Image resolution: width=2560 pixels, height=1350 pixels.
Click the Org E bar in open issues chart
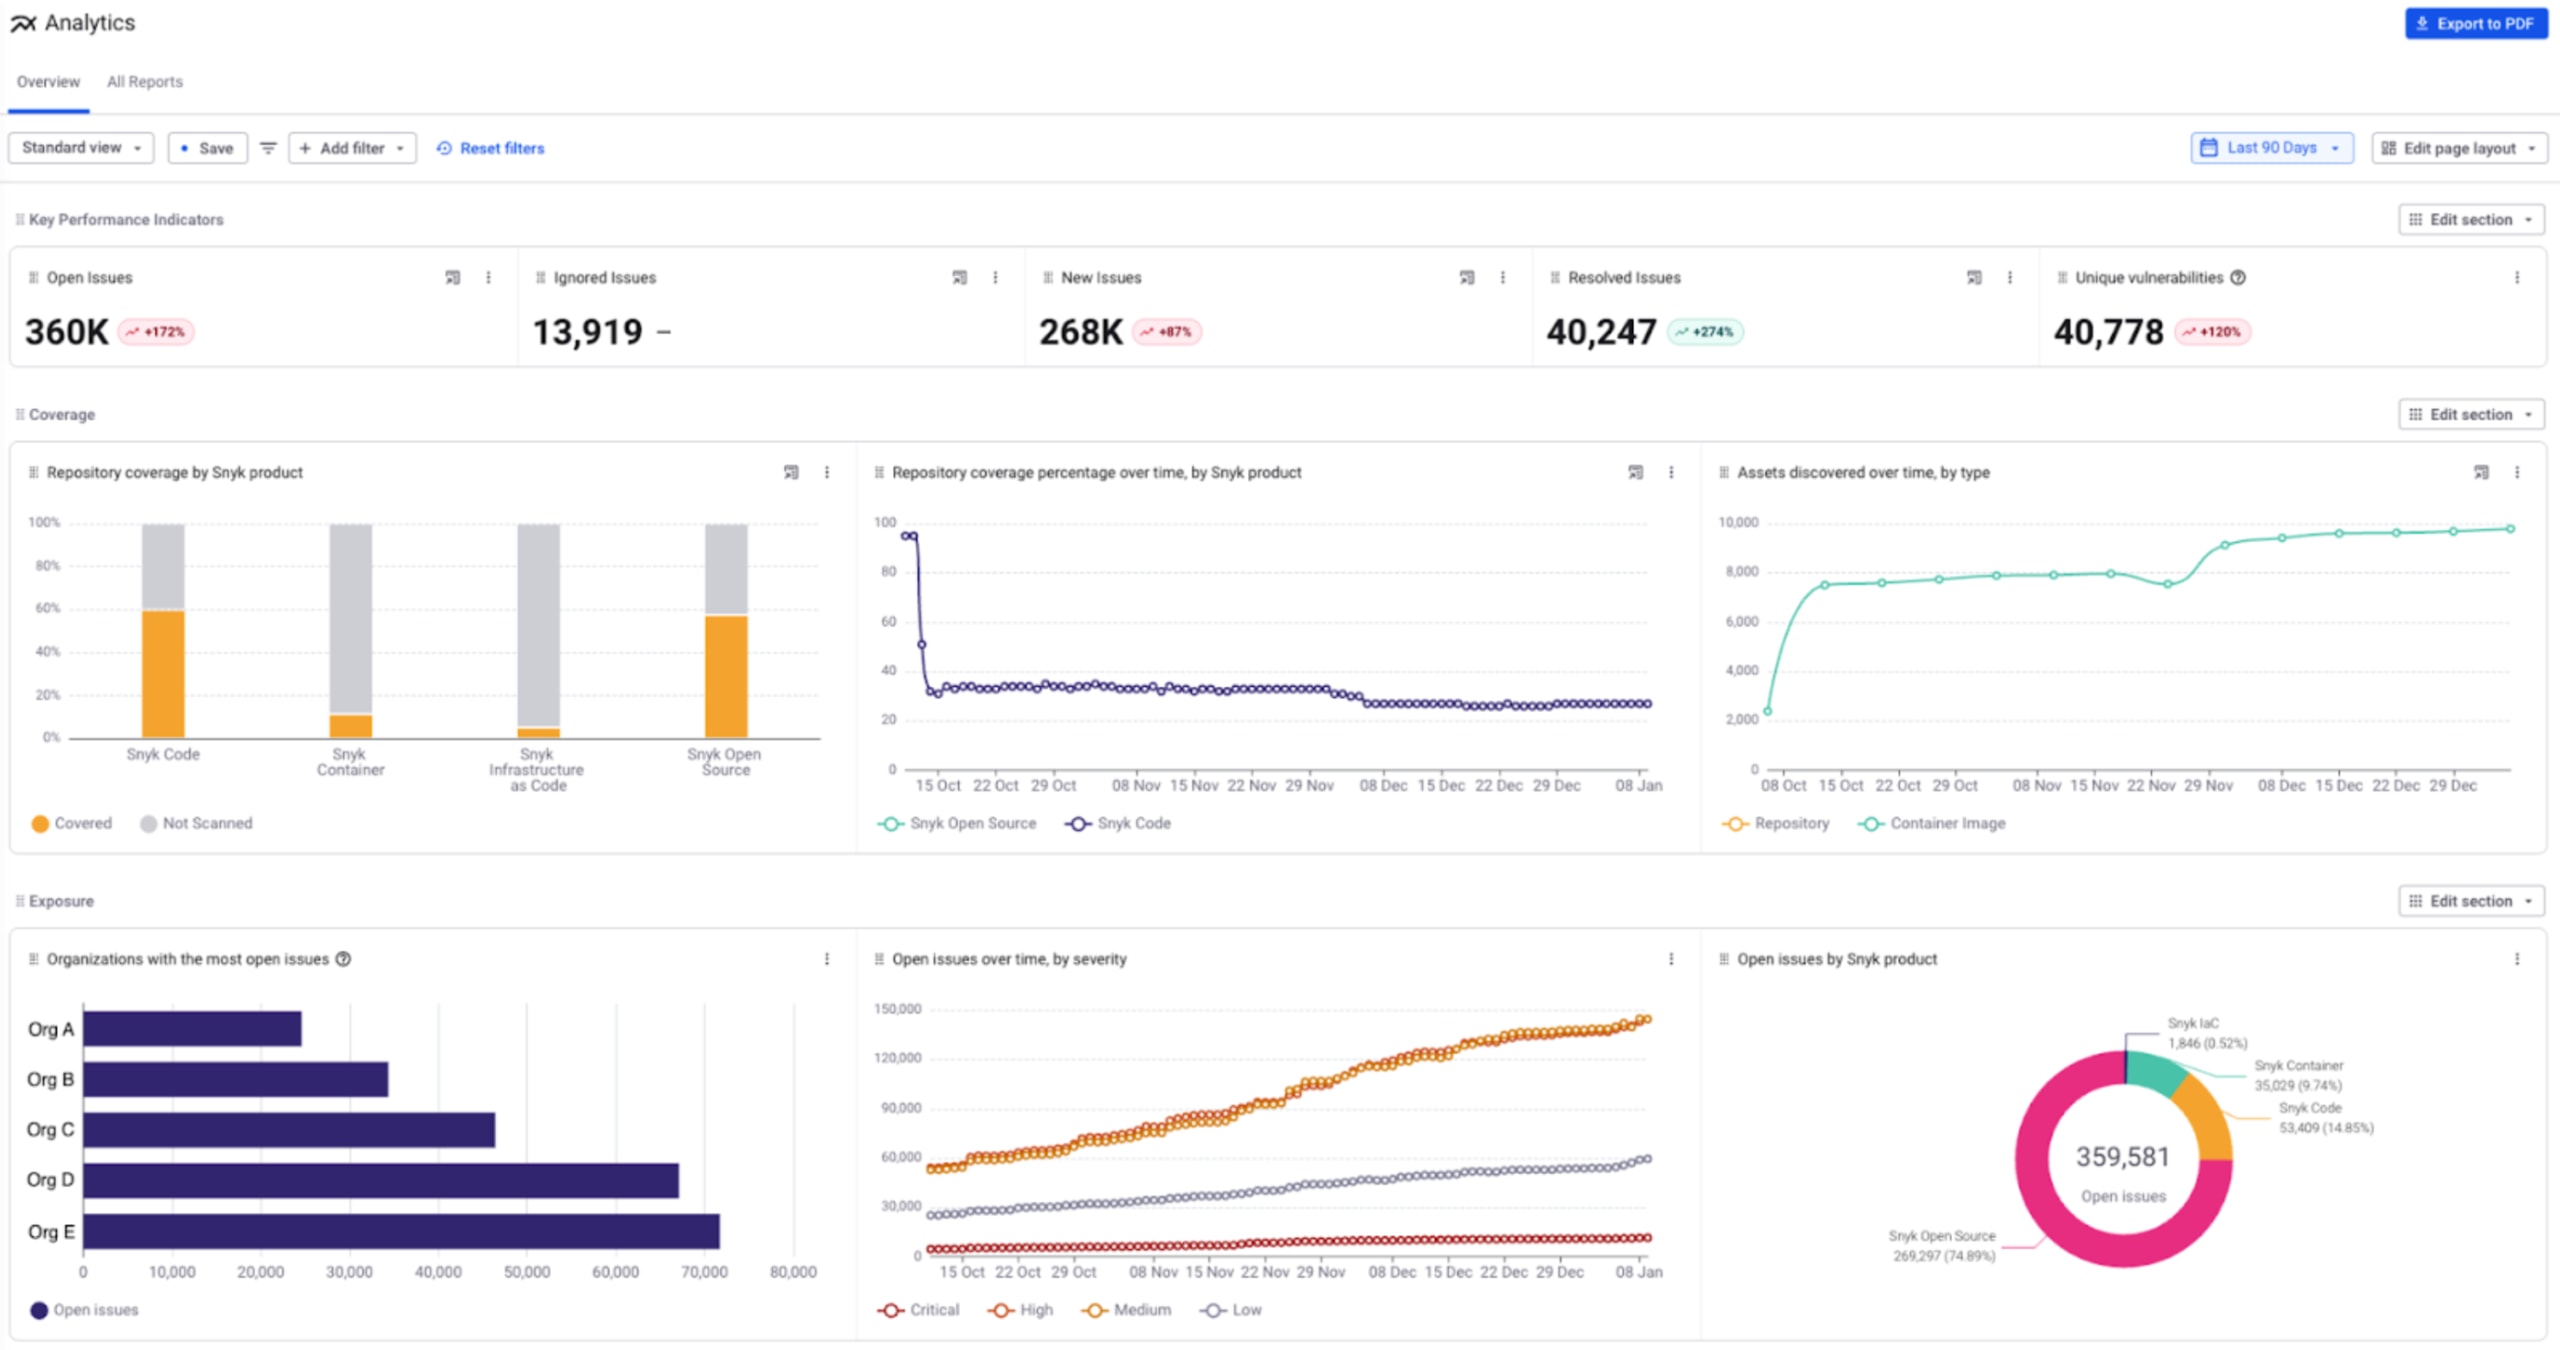401,1232
